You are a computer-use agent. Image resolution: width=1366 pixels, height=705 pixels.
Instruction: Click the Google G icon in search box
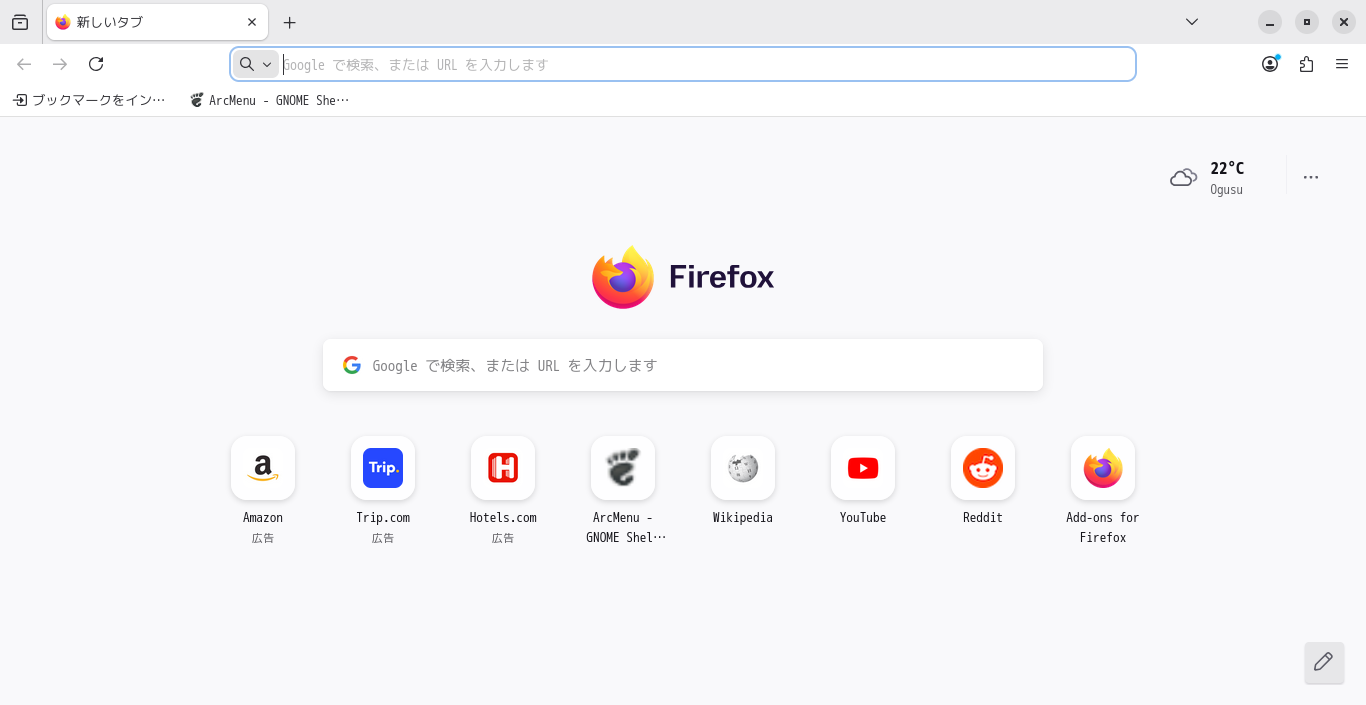[x=352, y=365]
